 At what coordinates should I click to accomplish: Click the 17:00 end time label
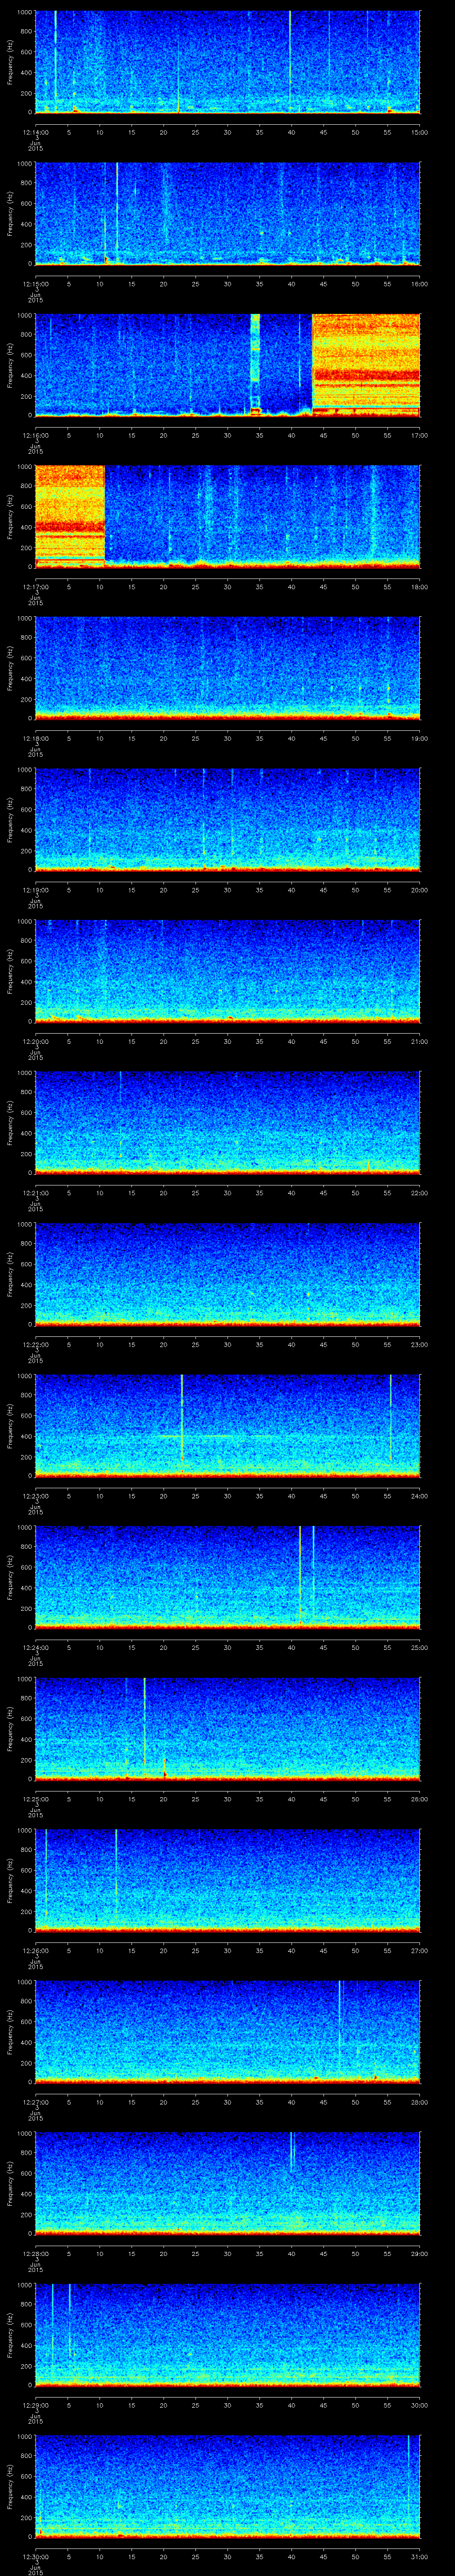(419, 435)
